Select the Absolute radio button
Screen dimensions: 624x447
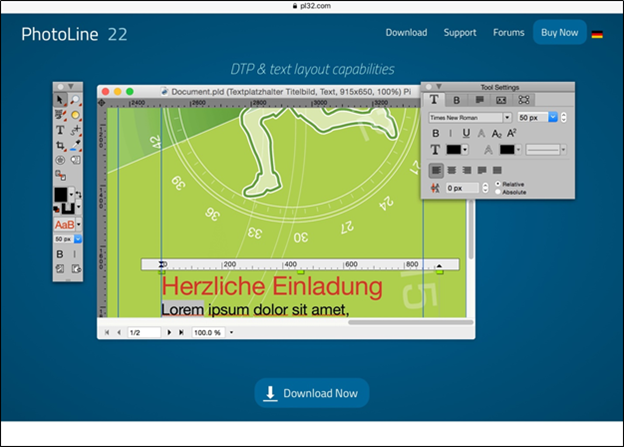tap(498, 192)
